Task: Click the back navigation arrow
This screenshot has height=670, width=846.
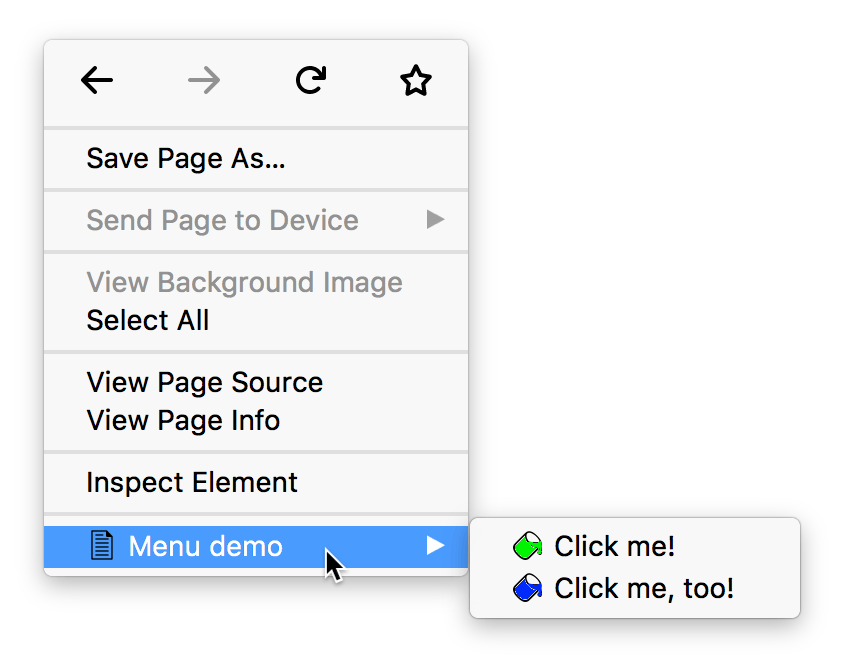Action: 97,81
